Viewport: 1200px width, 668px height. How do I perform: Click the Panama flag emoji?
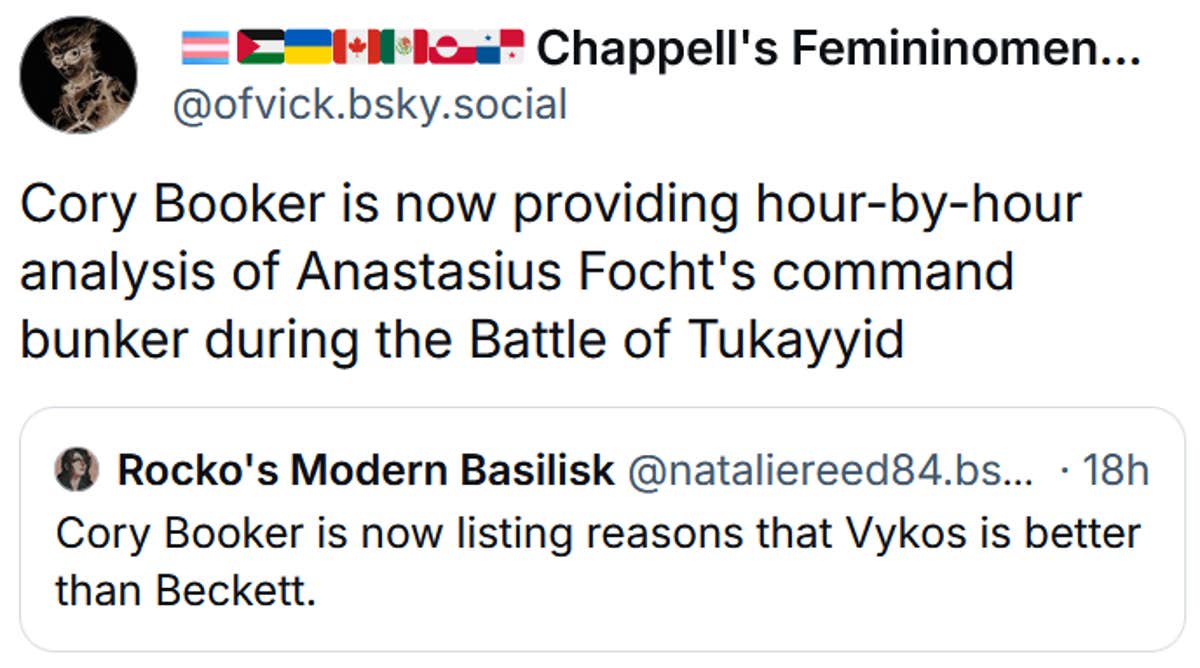coord(499,46)
